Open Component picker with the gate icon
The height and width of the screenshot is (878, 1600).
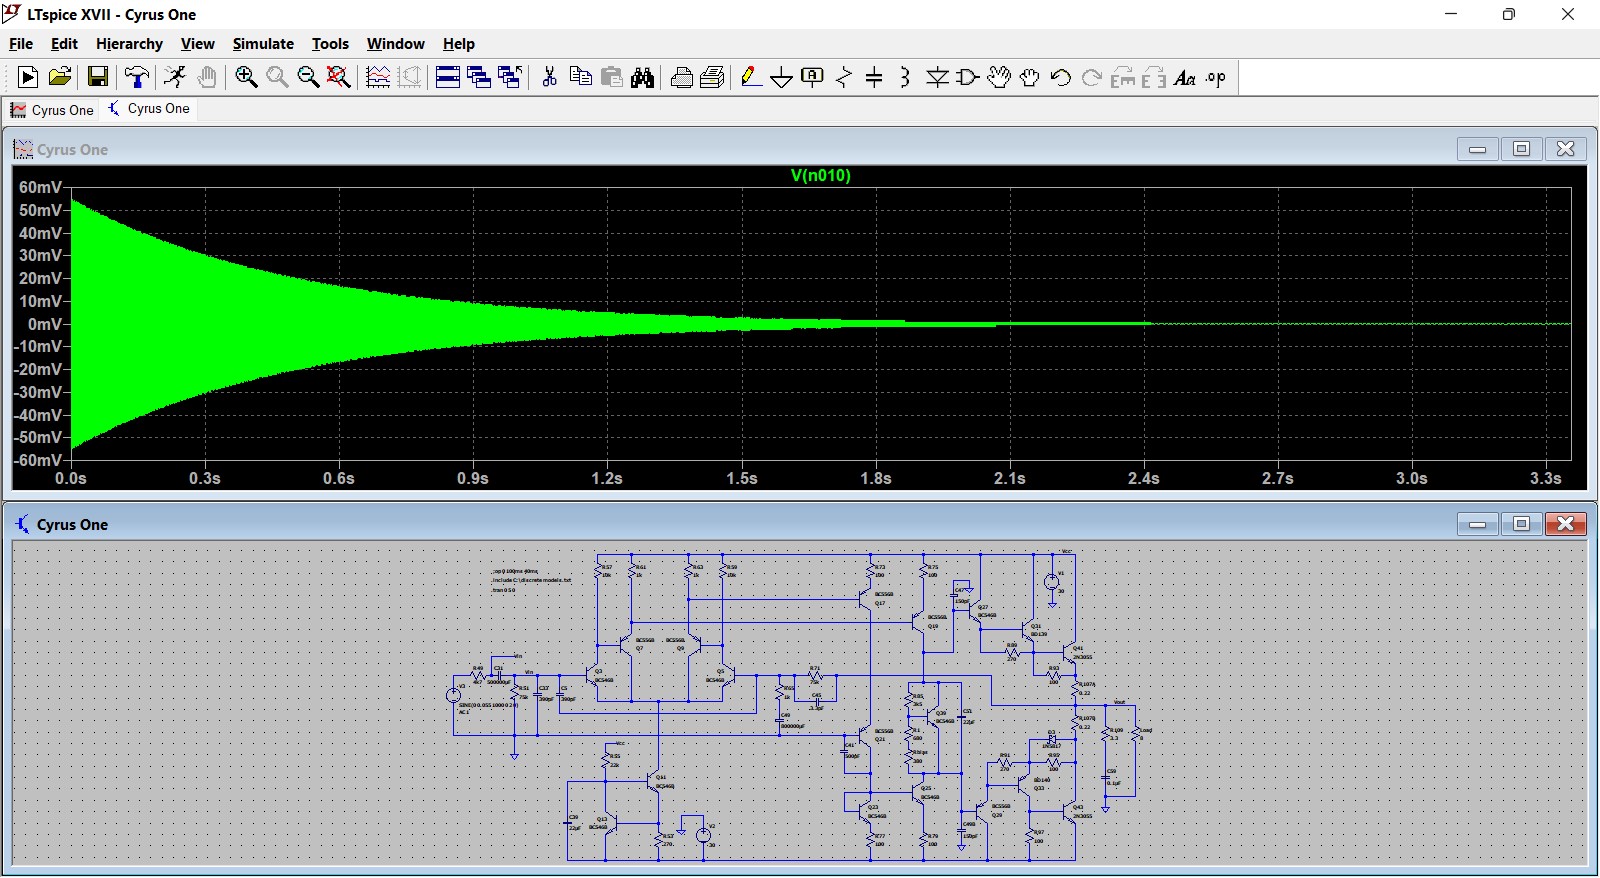coord(968,77)
